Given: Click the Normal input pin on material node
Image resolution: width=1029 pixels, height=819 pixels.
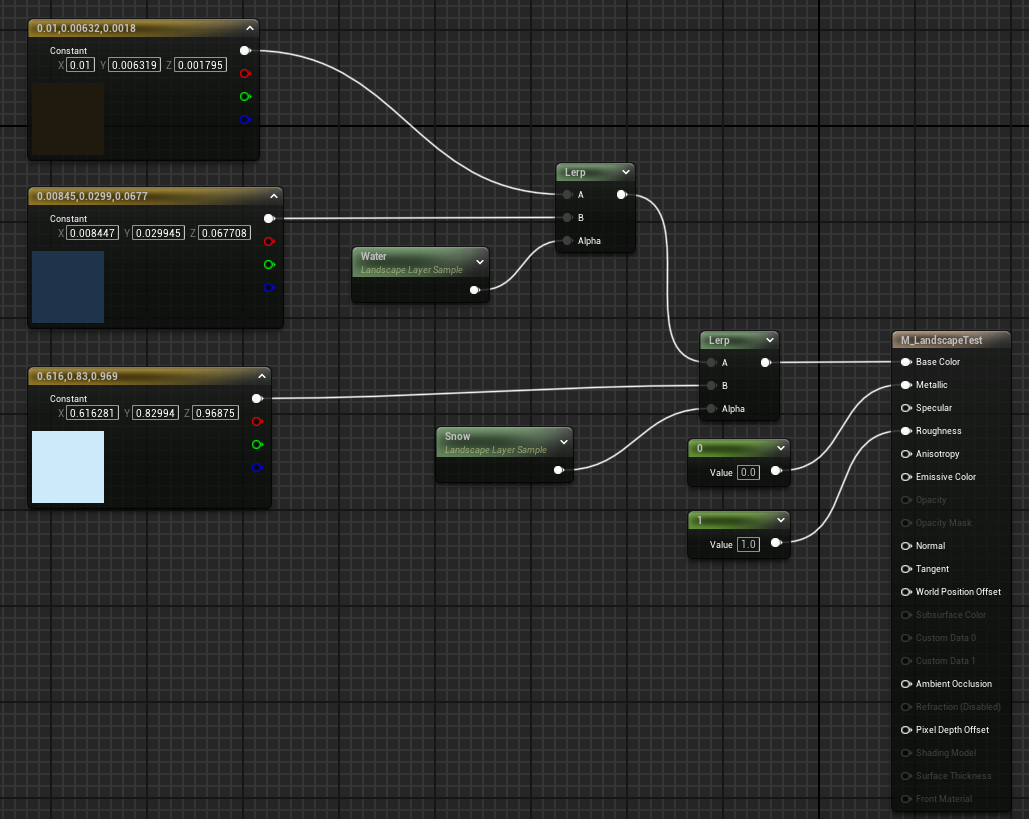Looking at the screenshot, I should click(906, 546).
